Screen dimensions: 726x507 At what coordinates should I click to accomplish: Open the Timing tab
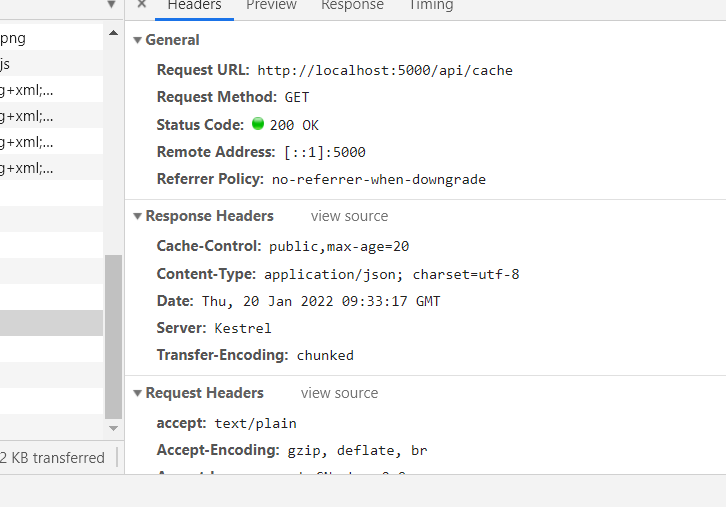431,5
